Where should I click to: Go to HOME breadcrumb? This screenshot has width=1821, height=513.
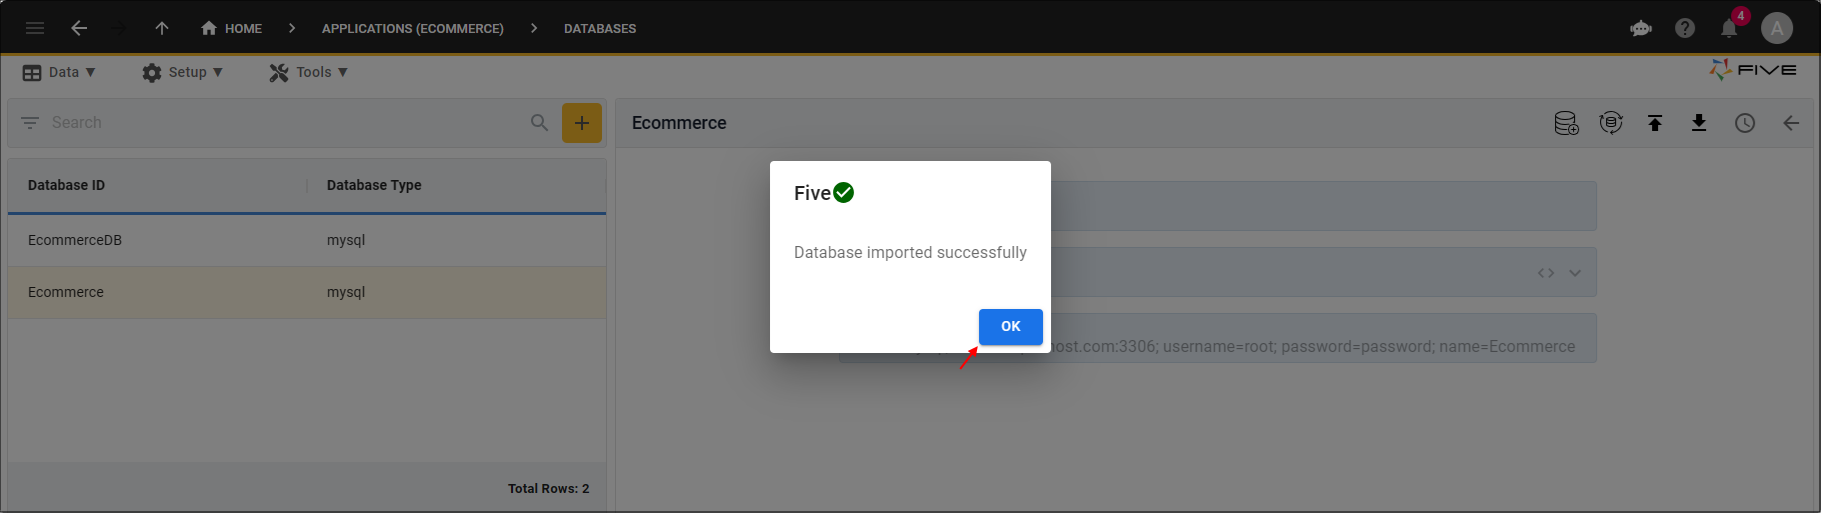[232, 28]
